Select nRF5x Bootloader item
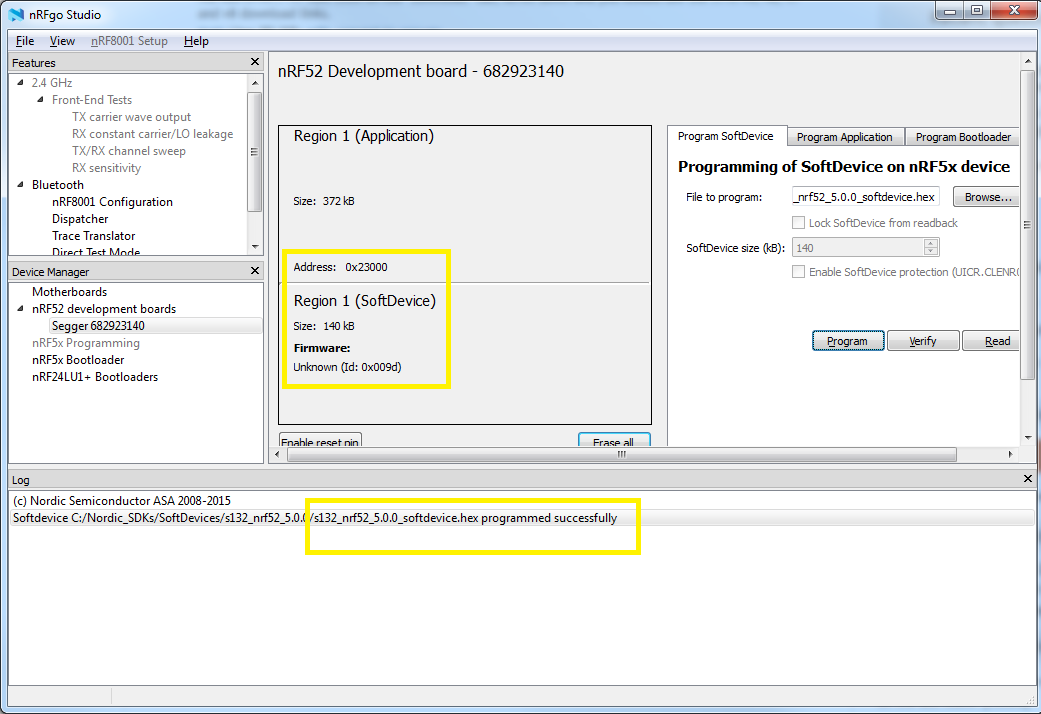 [x=78, y=360]
